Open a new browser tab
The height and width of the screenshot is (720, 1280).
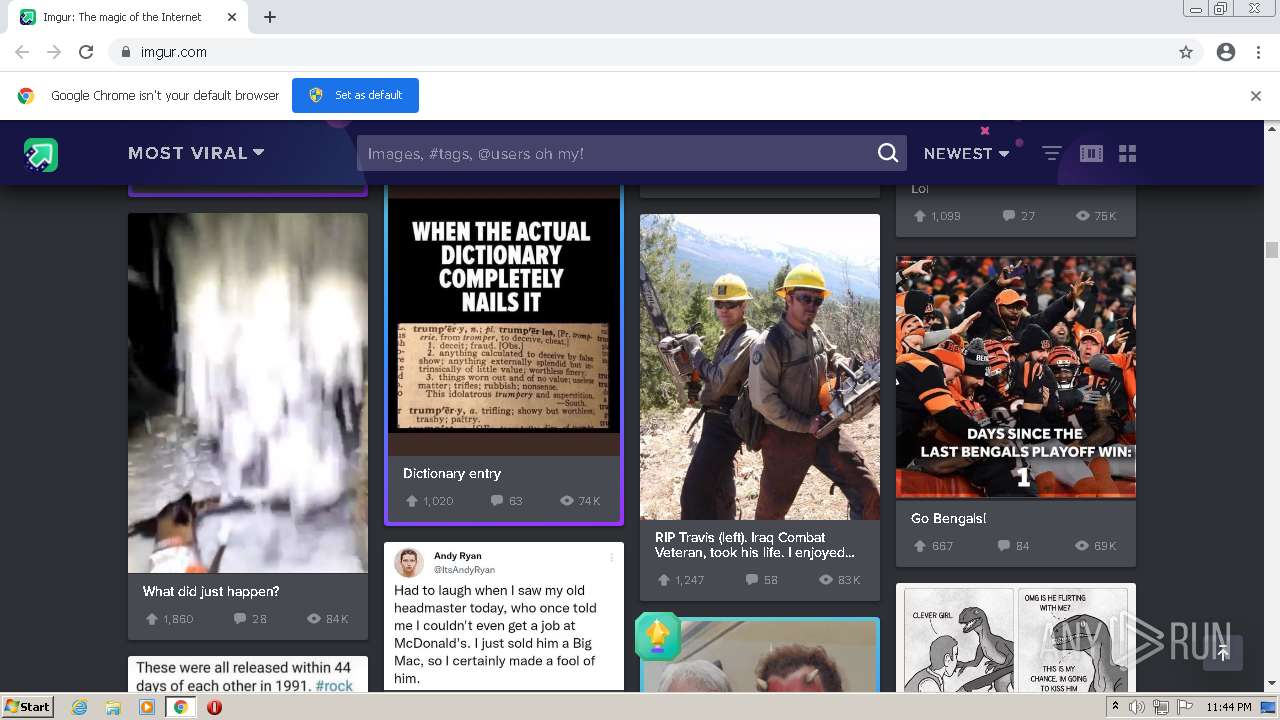pos(270,17)
